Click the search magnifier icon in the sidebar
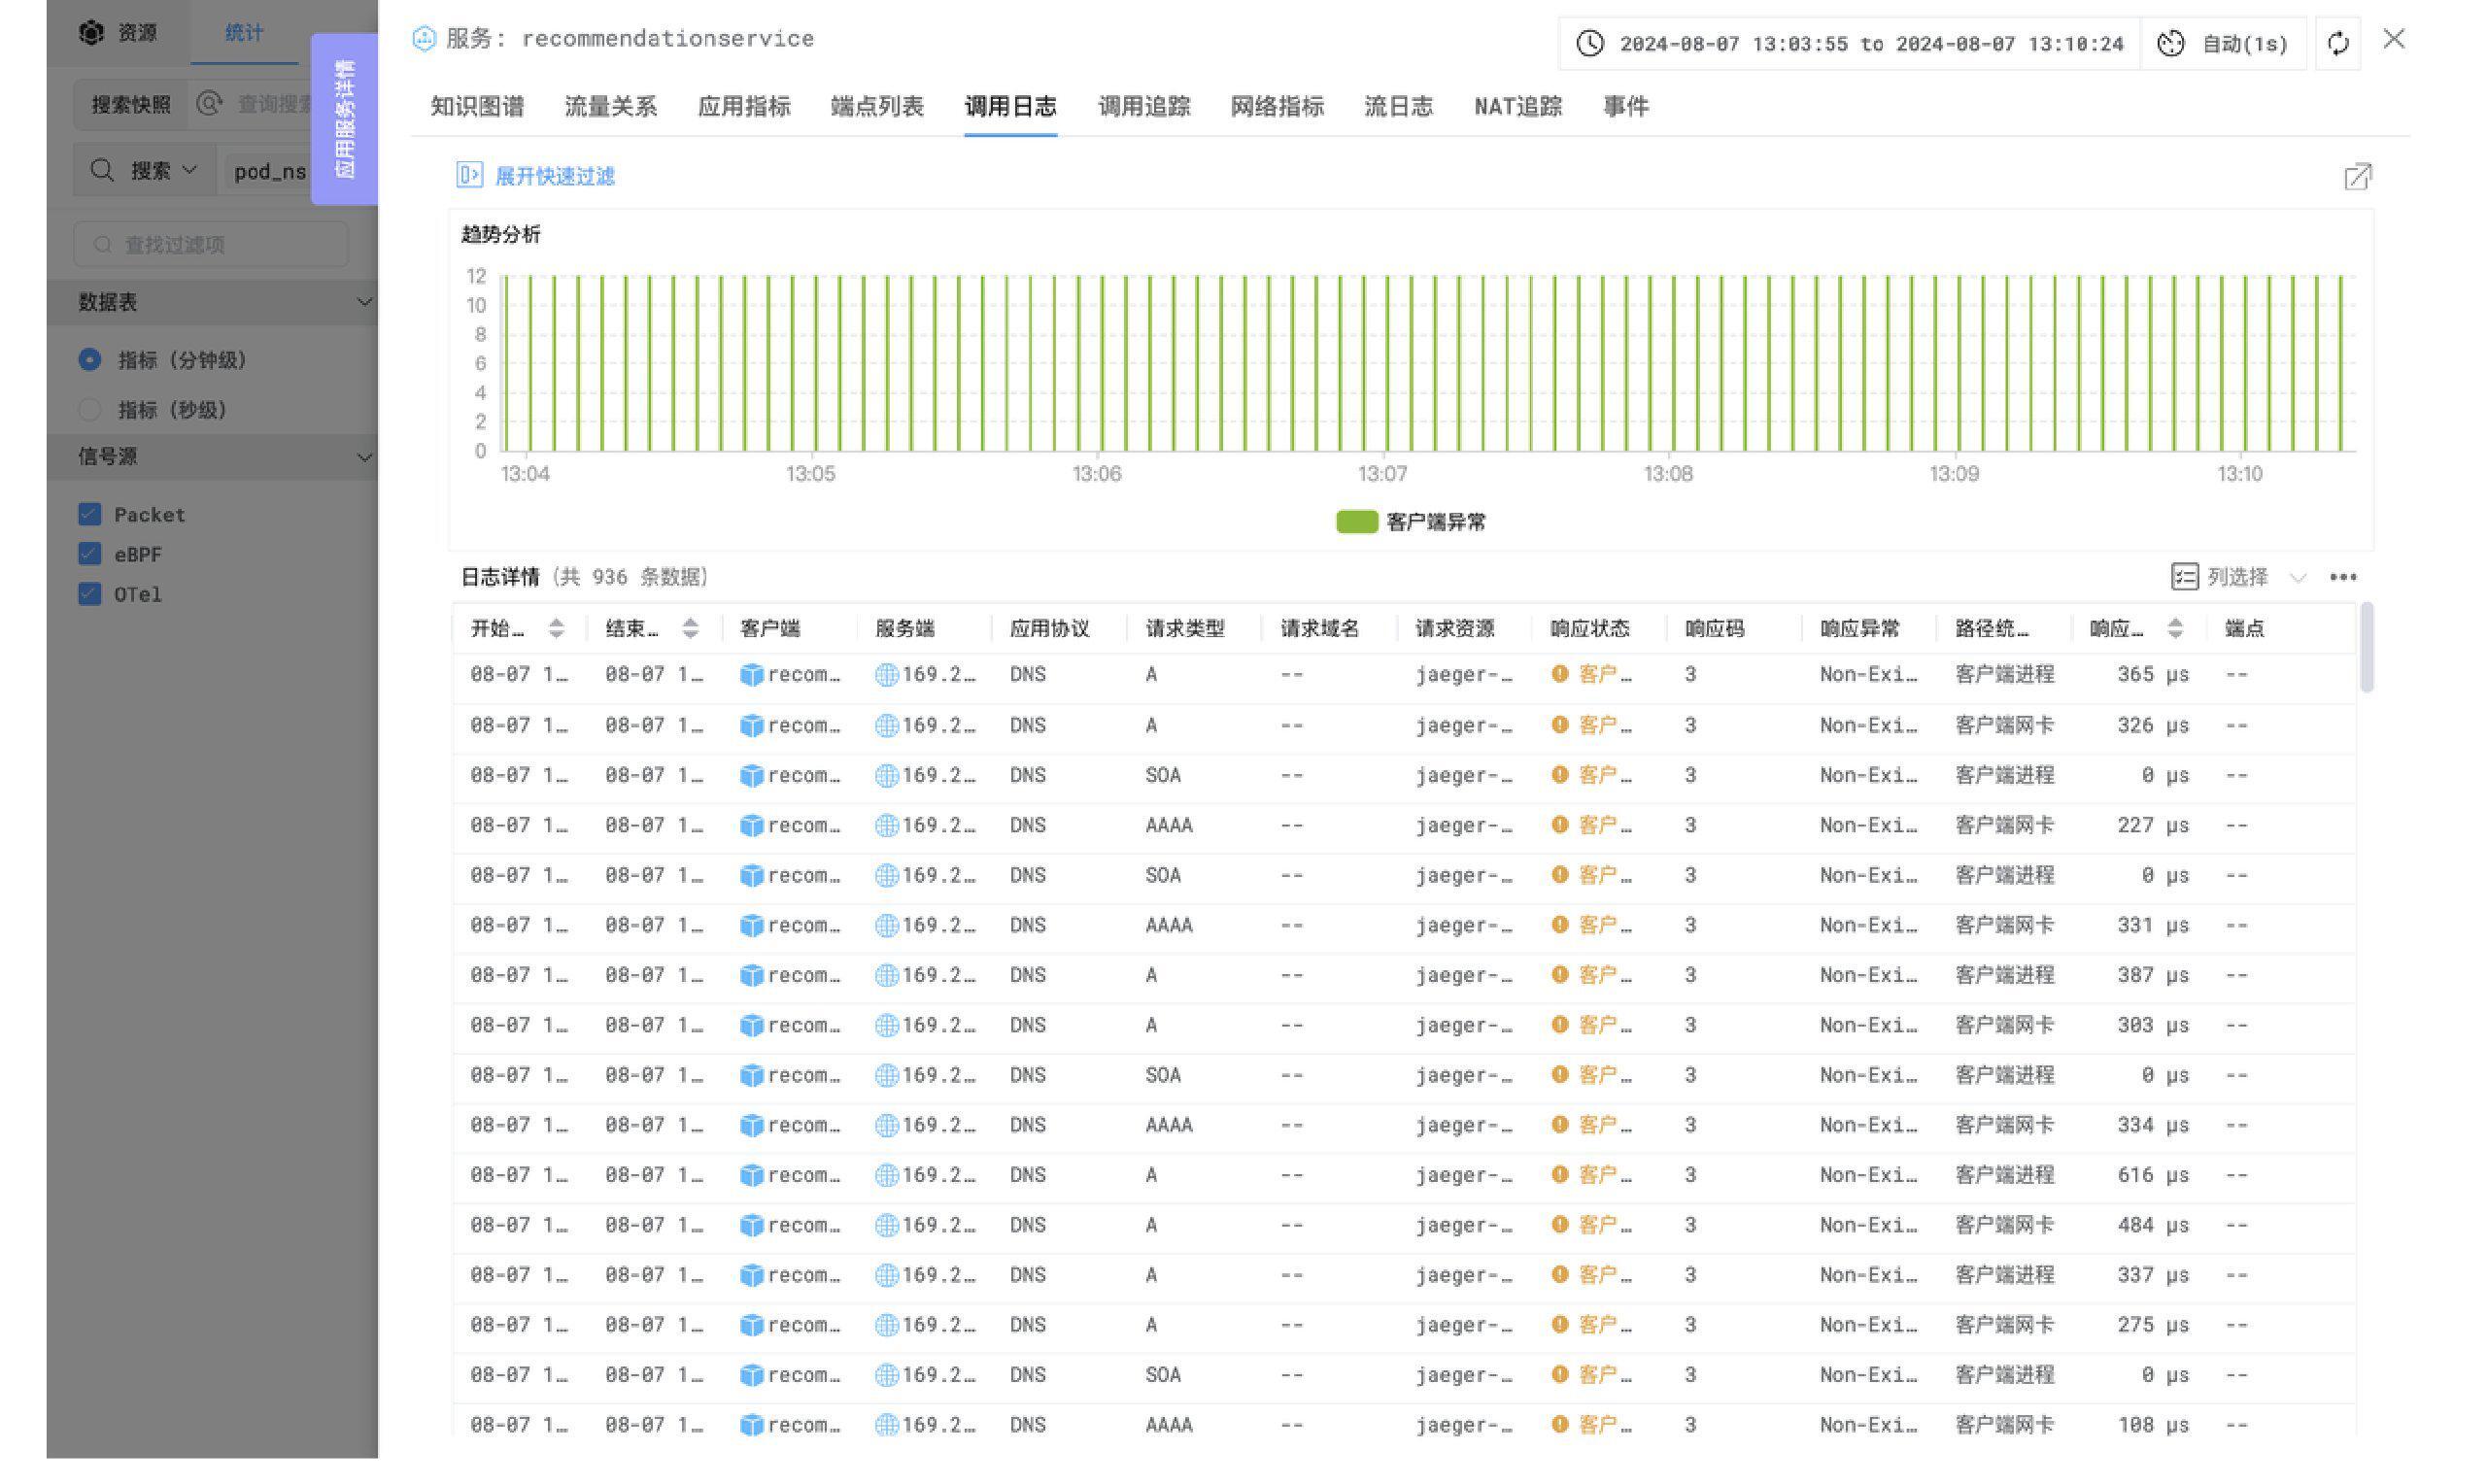Screen dimensions: 2487x1484 [x=103, y=169]
